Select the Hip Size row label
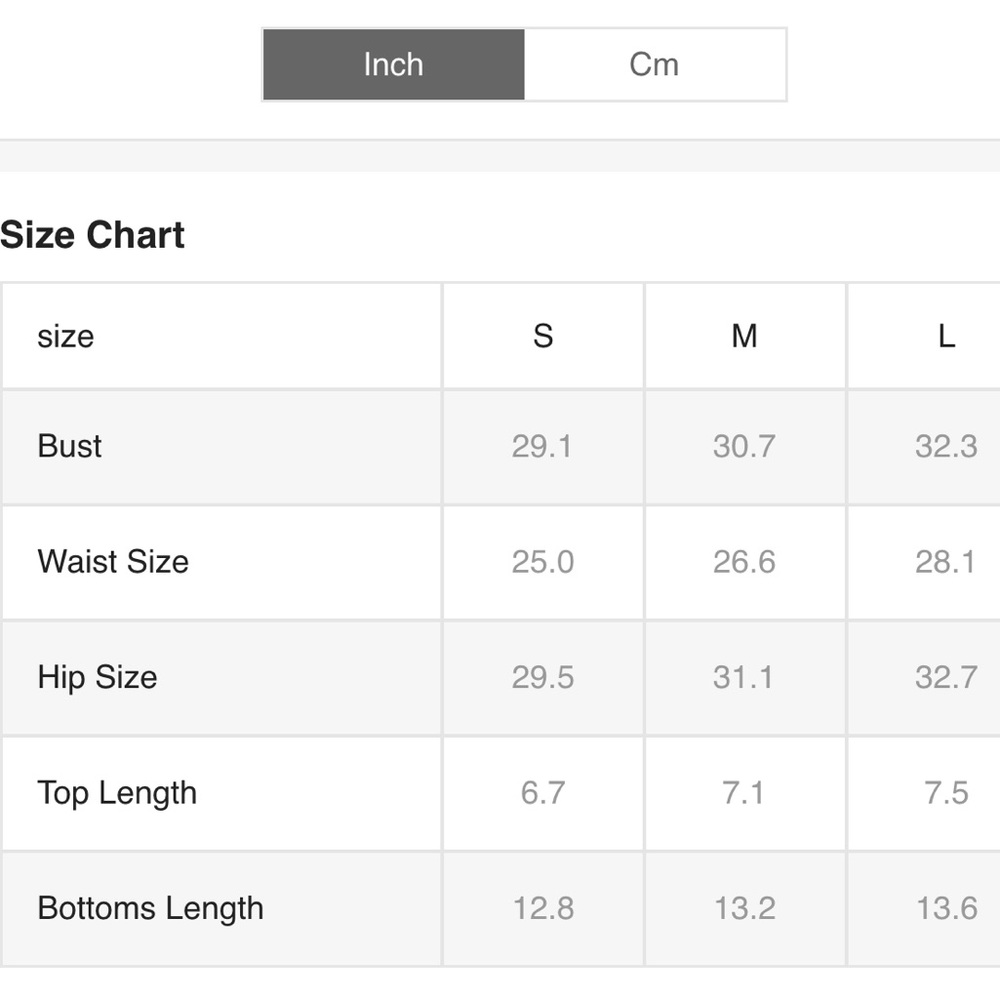This screenshot has height=1000, width=1000. pyautogui.click(x=97, y=677)
